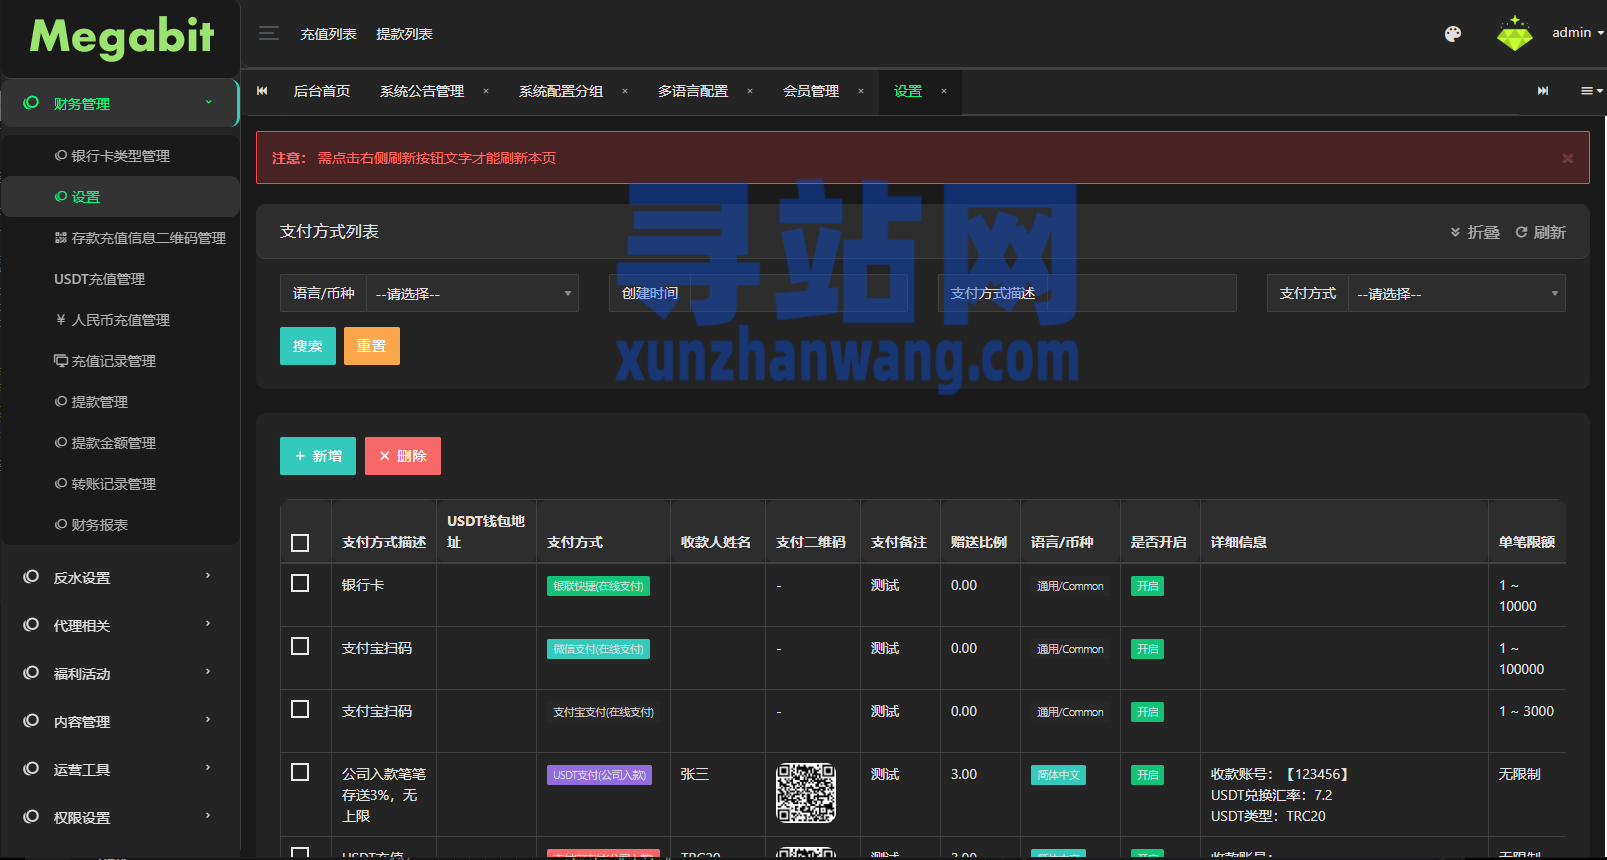Image resolution: width=1607 pixels, height=860 pixels.
Task: Click the USDT支付(公司入款) purple tag
Action: (599, 775)
